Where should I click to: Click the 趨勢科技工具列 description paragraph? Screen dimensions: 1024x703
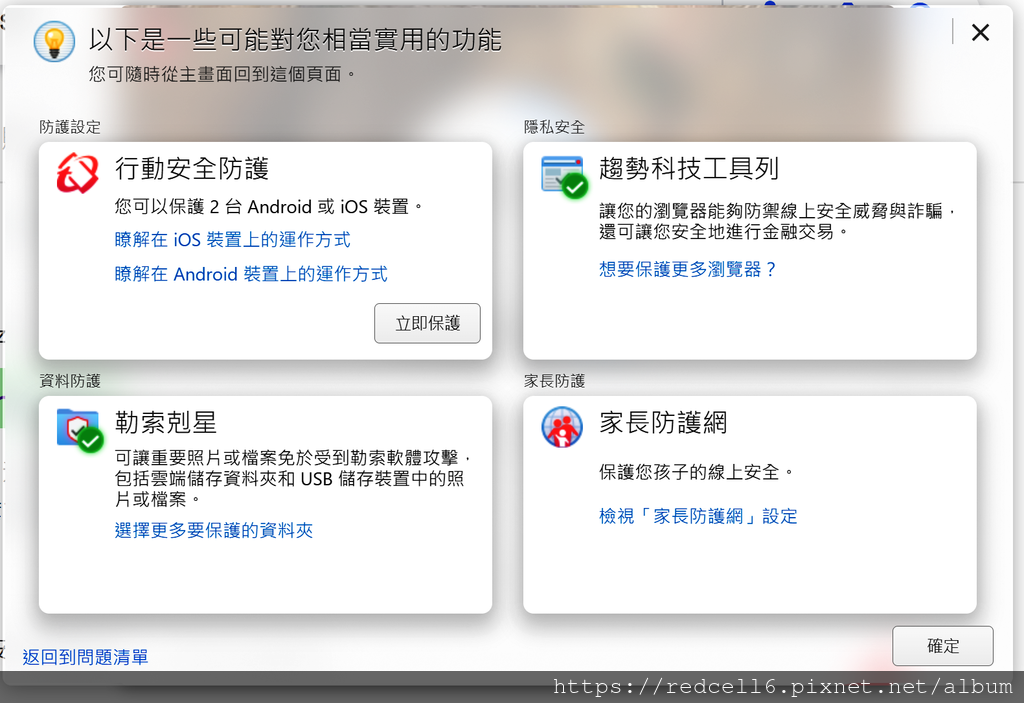778,221
